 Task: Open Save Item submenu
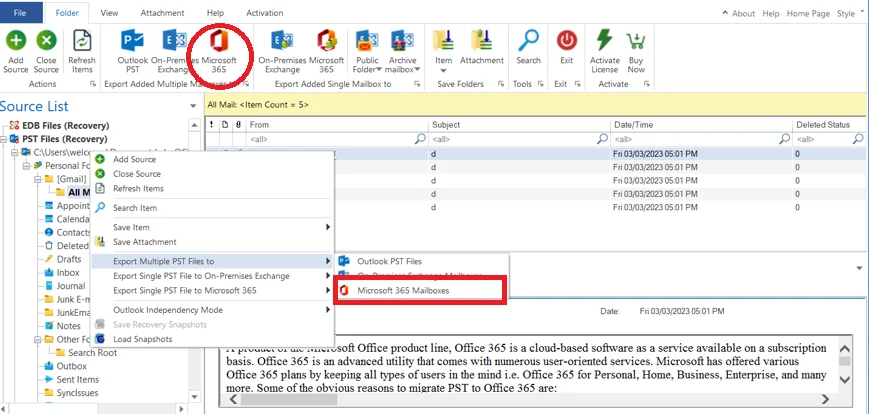click(x=212, y=227)
